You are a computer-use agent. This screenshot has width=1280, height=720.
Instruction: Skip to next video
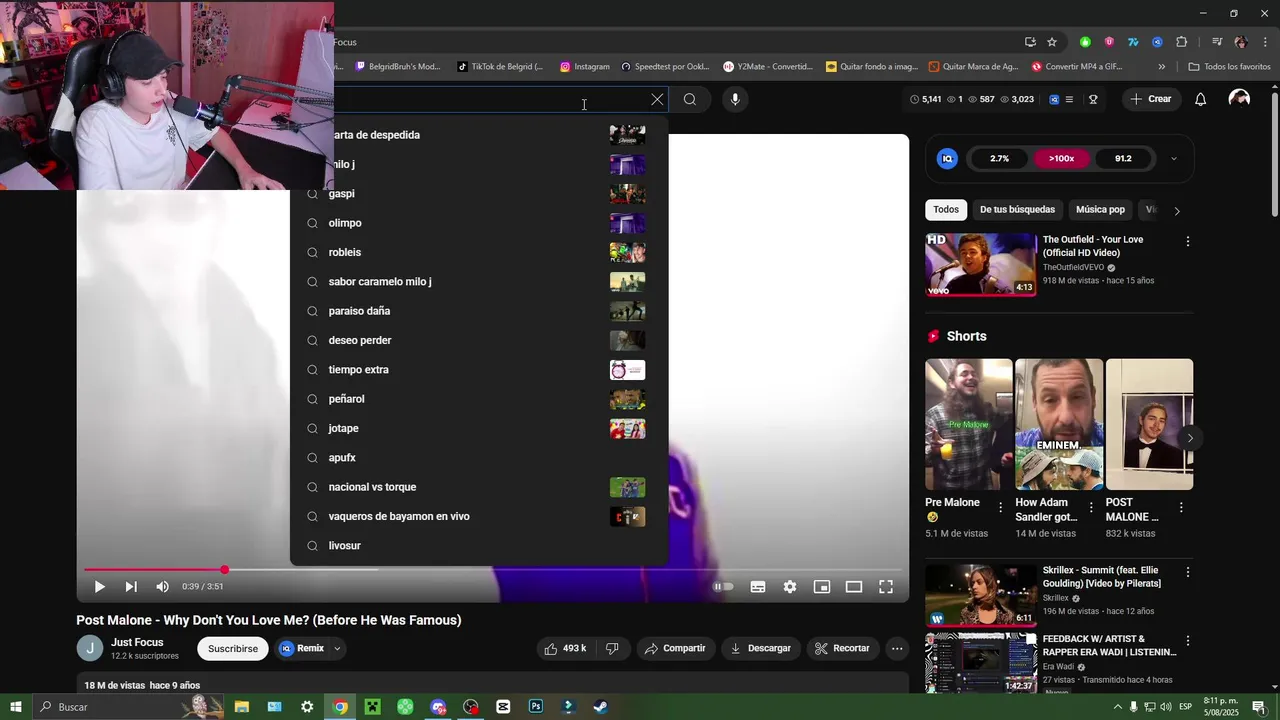(131, 587)
